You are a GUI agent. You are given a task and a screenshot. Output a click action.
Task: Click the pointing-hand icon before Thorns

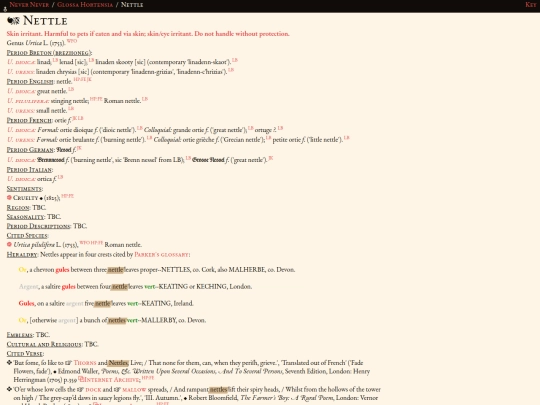tap(69, 363)
